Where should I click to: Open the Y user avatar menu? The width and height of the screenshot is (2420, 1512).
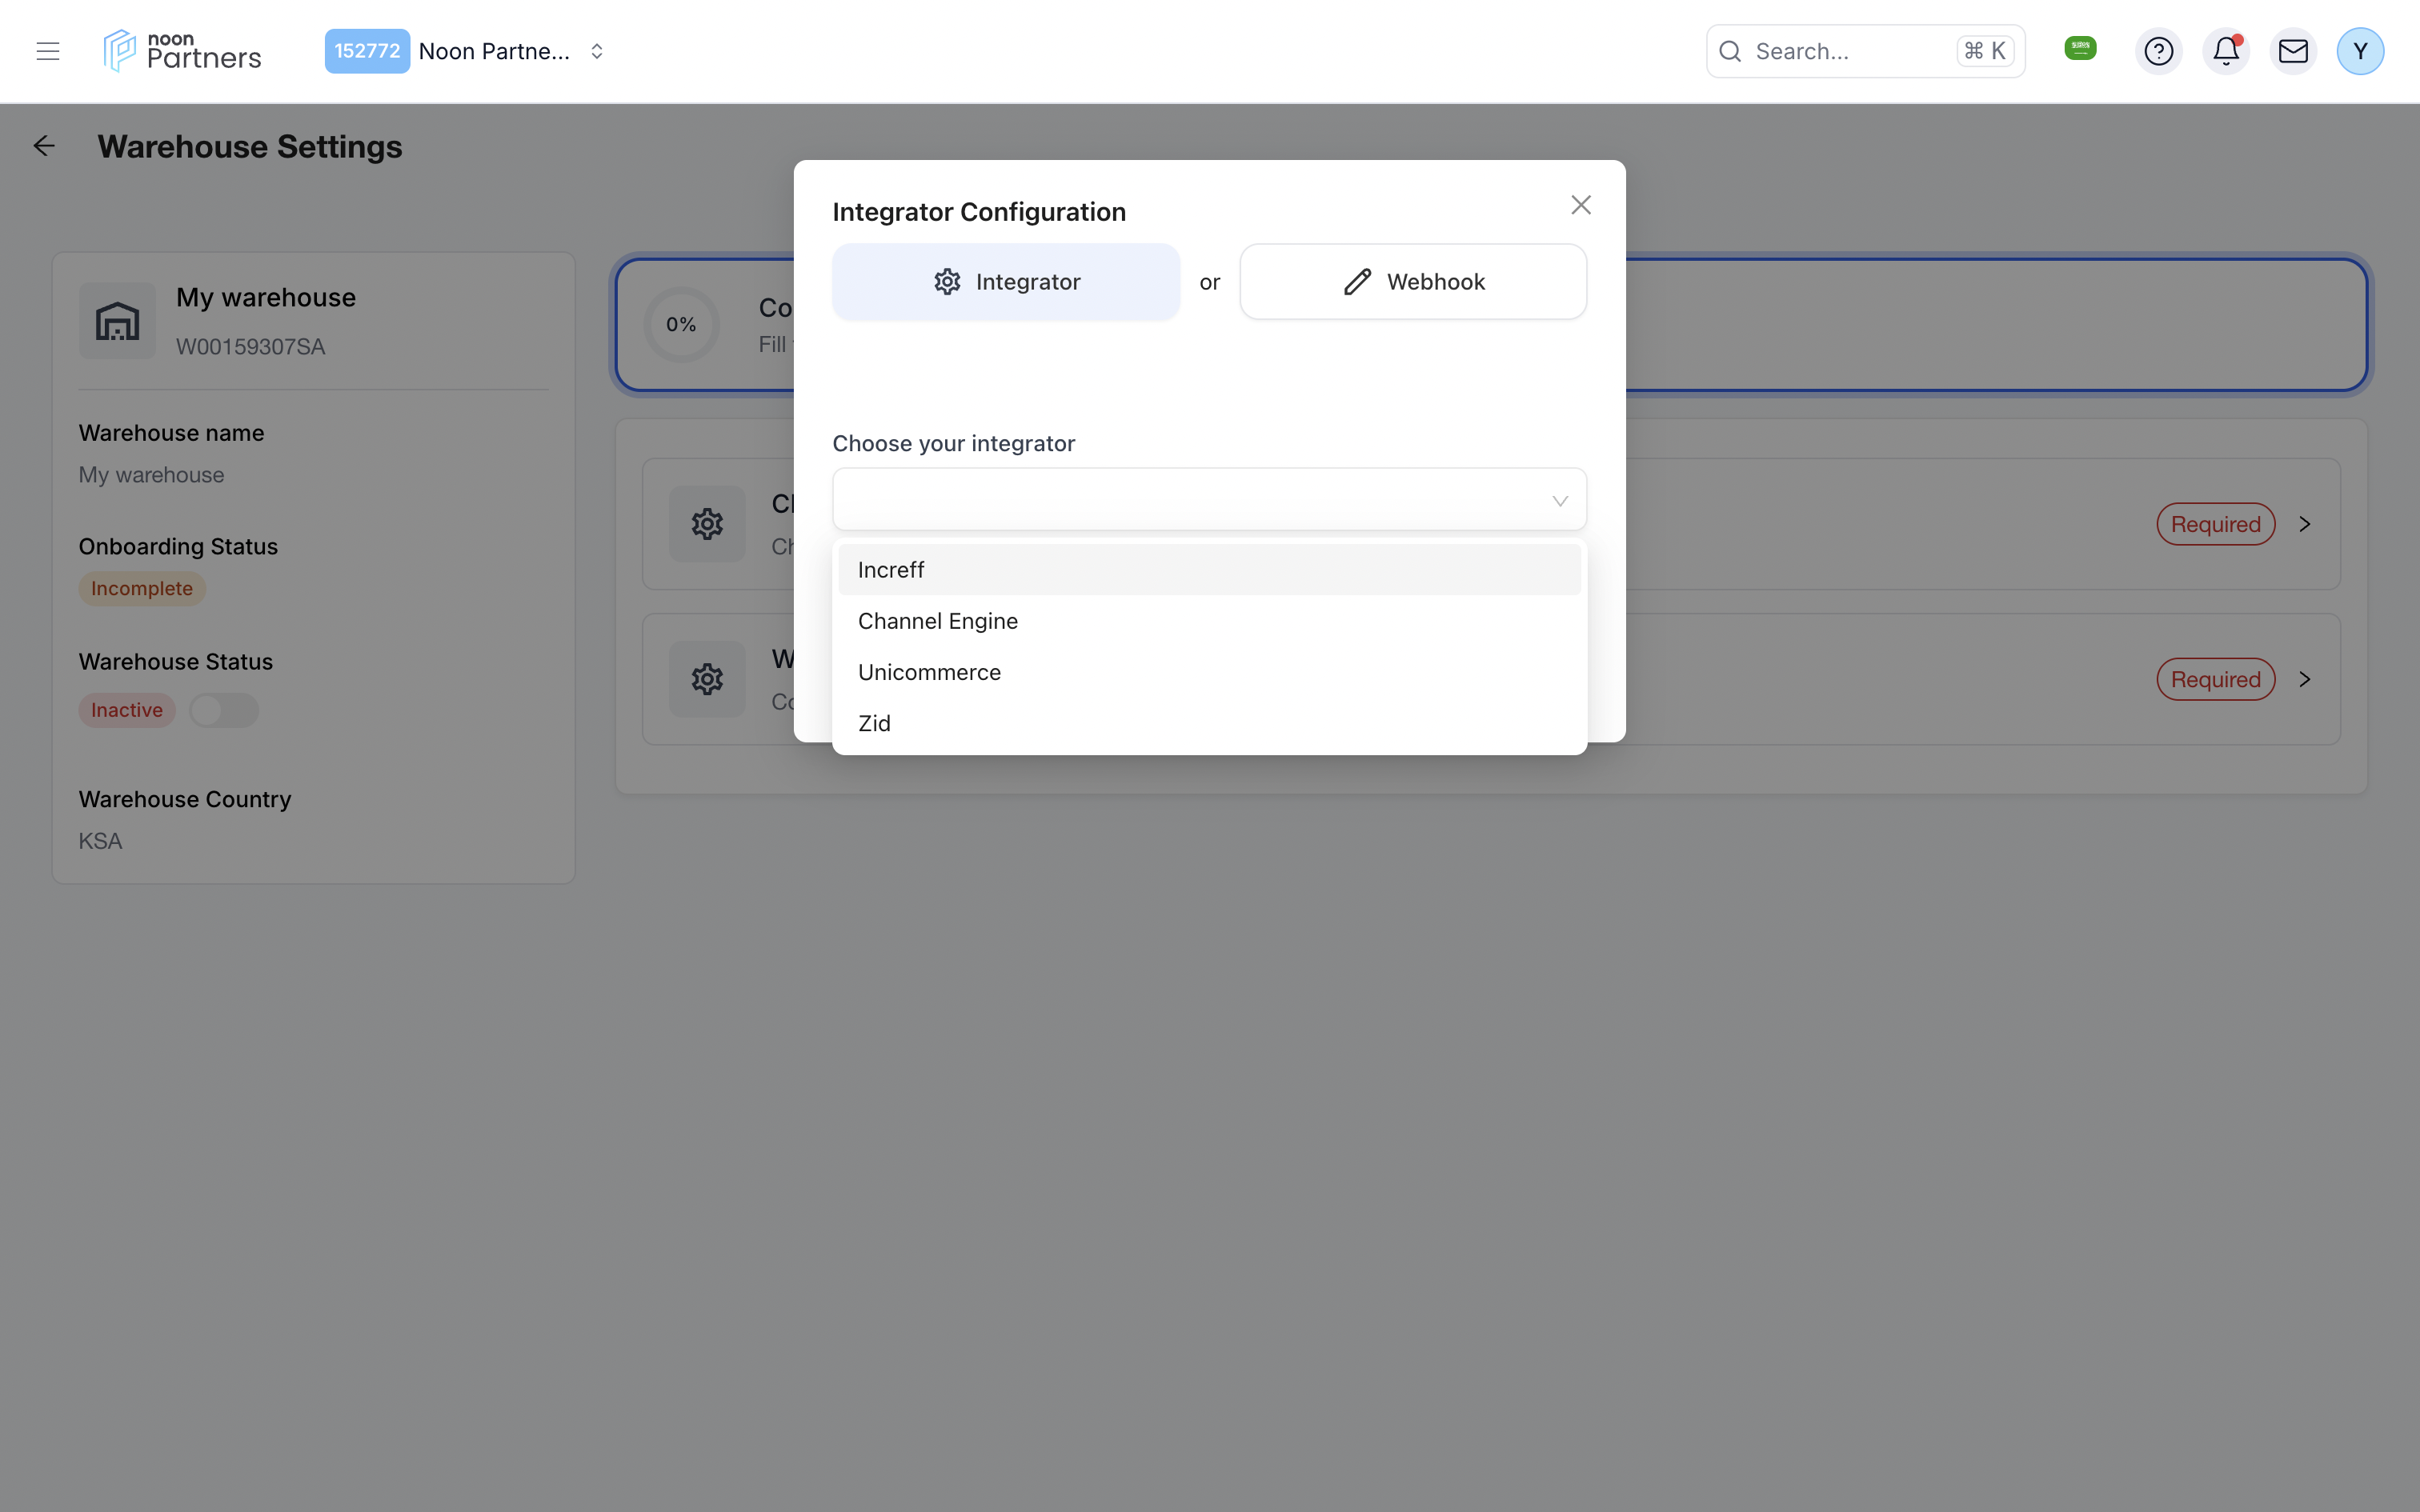point(2360,51)
